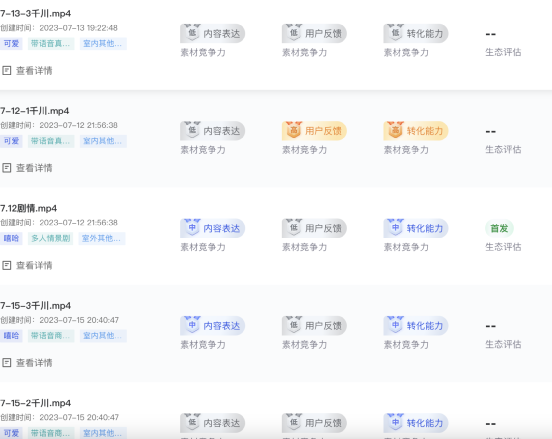This screenshot has width=552, height=439.
Task: Click 室内其他... tag under 7-13-3千川.mp4
Action: (103, 44)
